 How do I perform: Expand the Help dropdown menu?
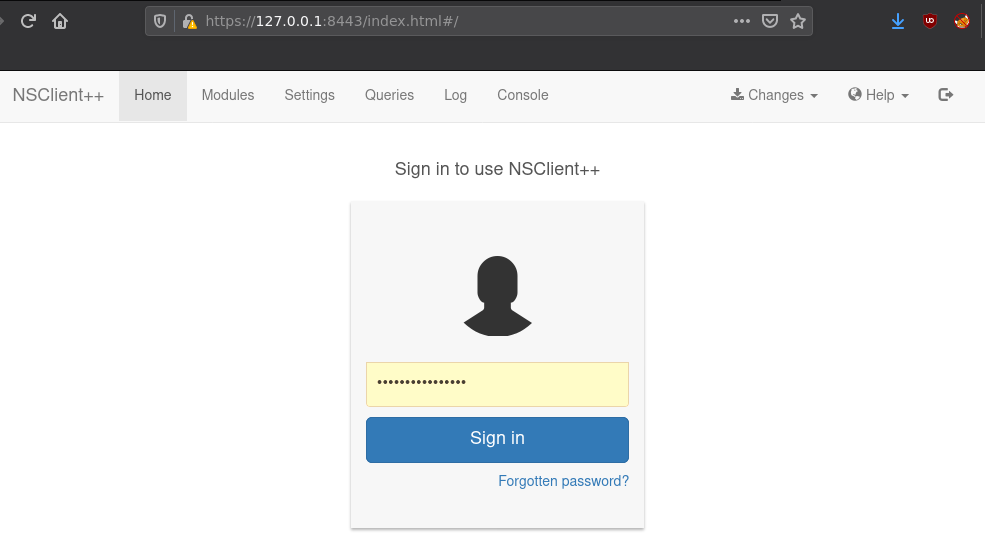click(x=879, y=95)
